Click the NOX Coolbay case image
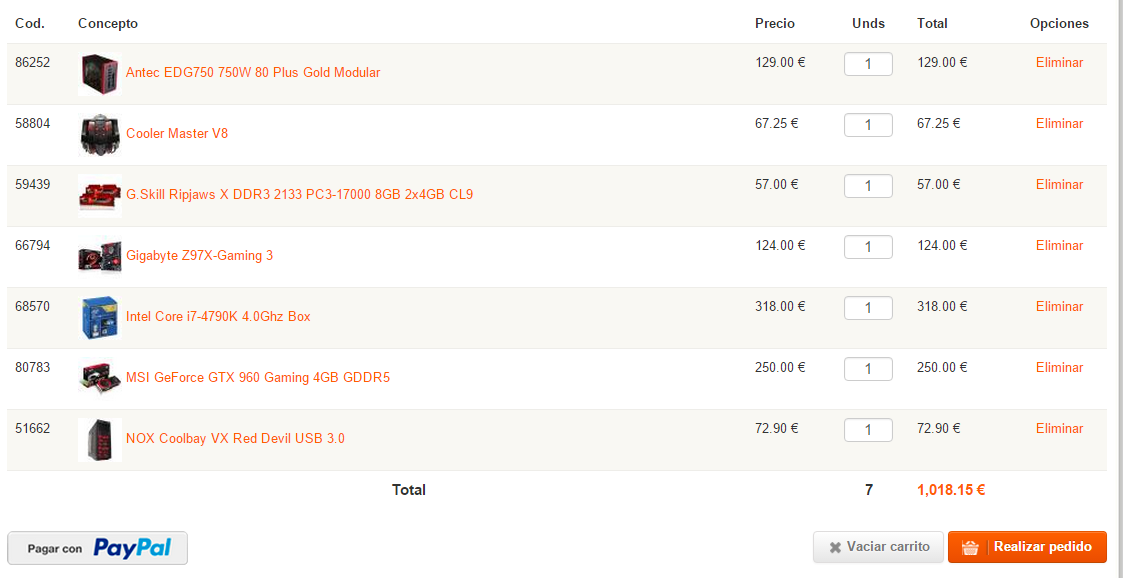 [100, 440]
